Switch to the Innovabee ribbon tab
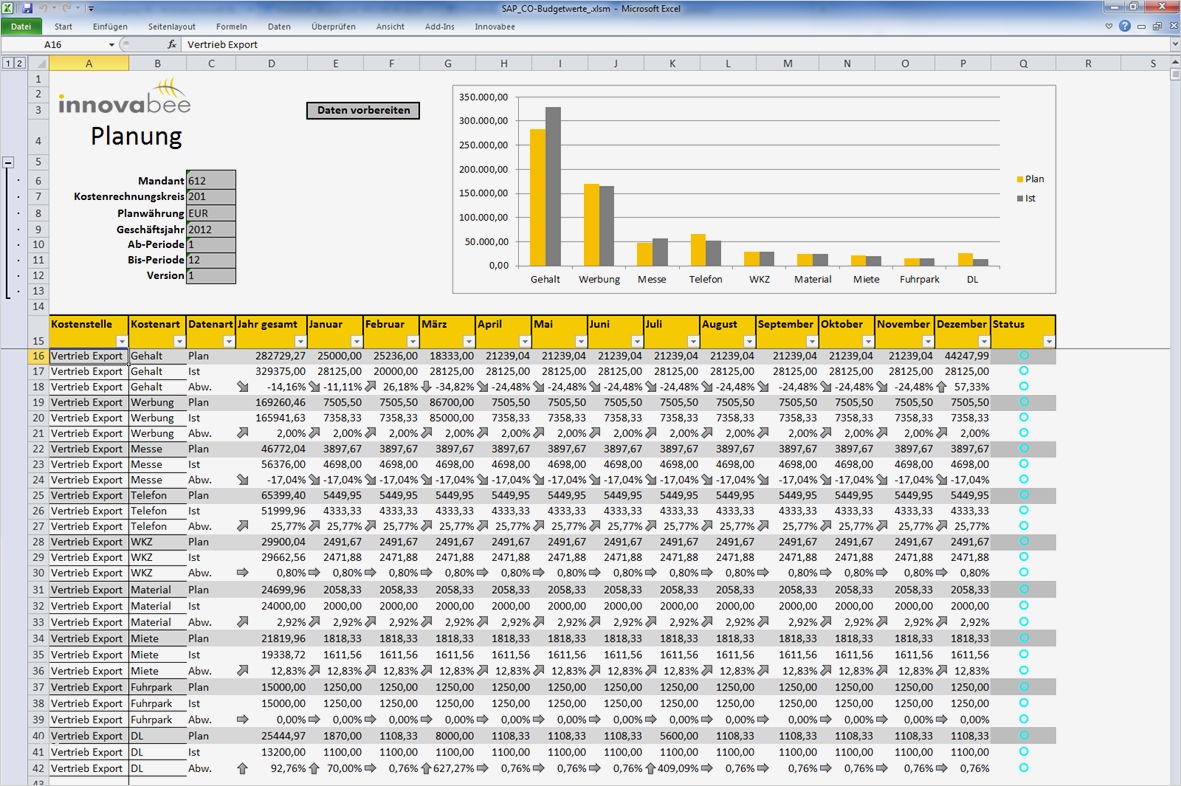Image resolution: width=1181 pixels, height=786 pixels. tap(494, 27)
